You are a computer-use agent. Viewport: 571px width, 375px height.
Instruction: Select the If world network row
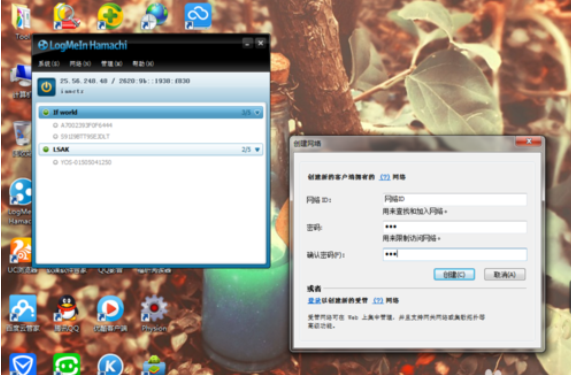point(151,112)
